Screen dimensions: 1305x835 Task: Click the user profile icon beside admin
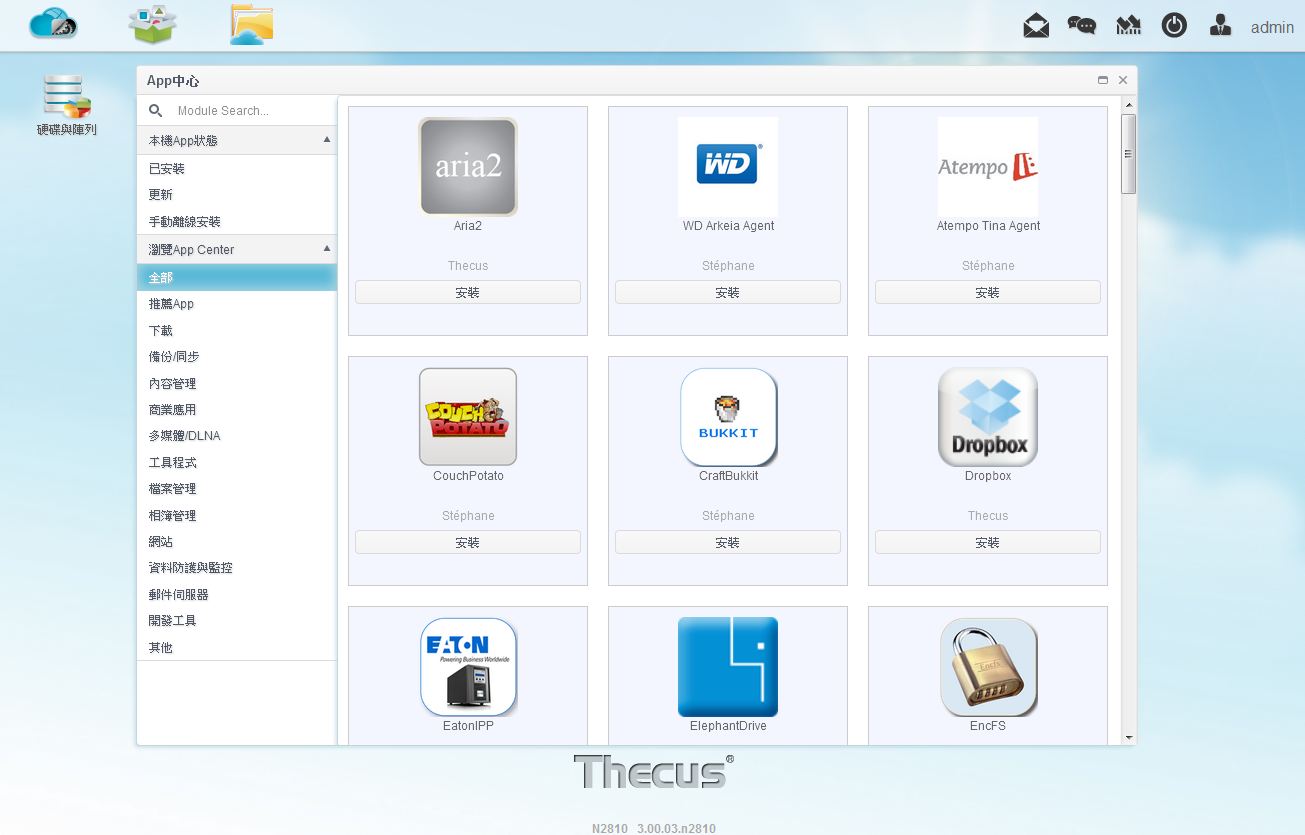(x=1220, y=26)
